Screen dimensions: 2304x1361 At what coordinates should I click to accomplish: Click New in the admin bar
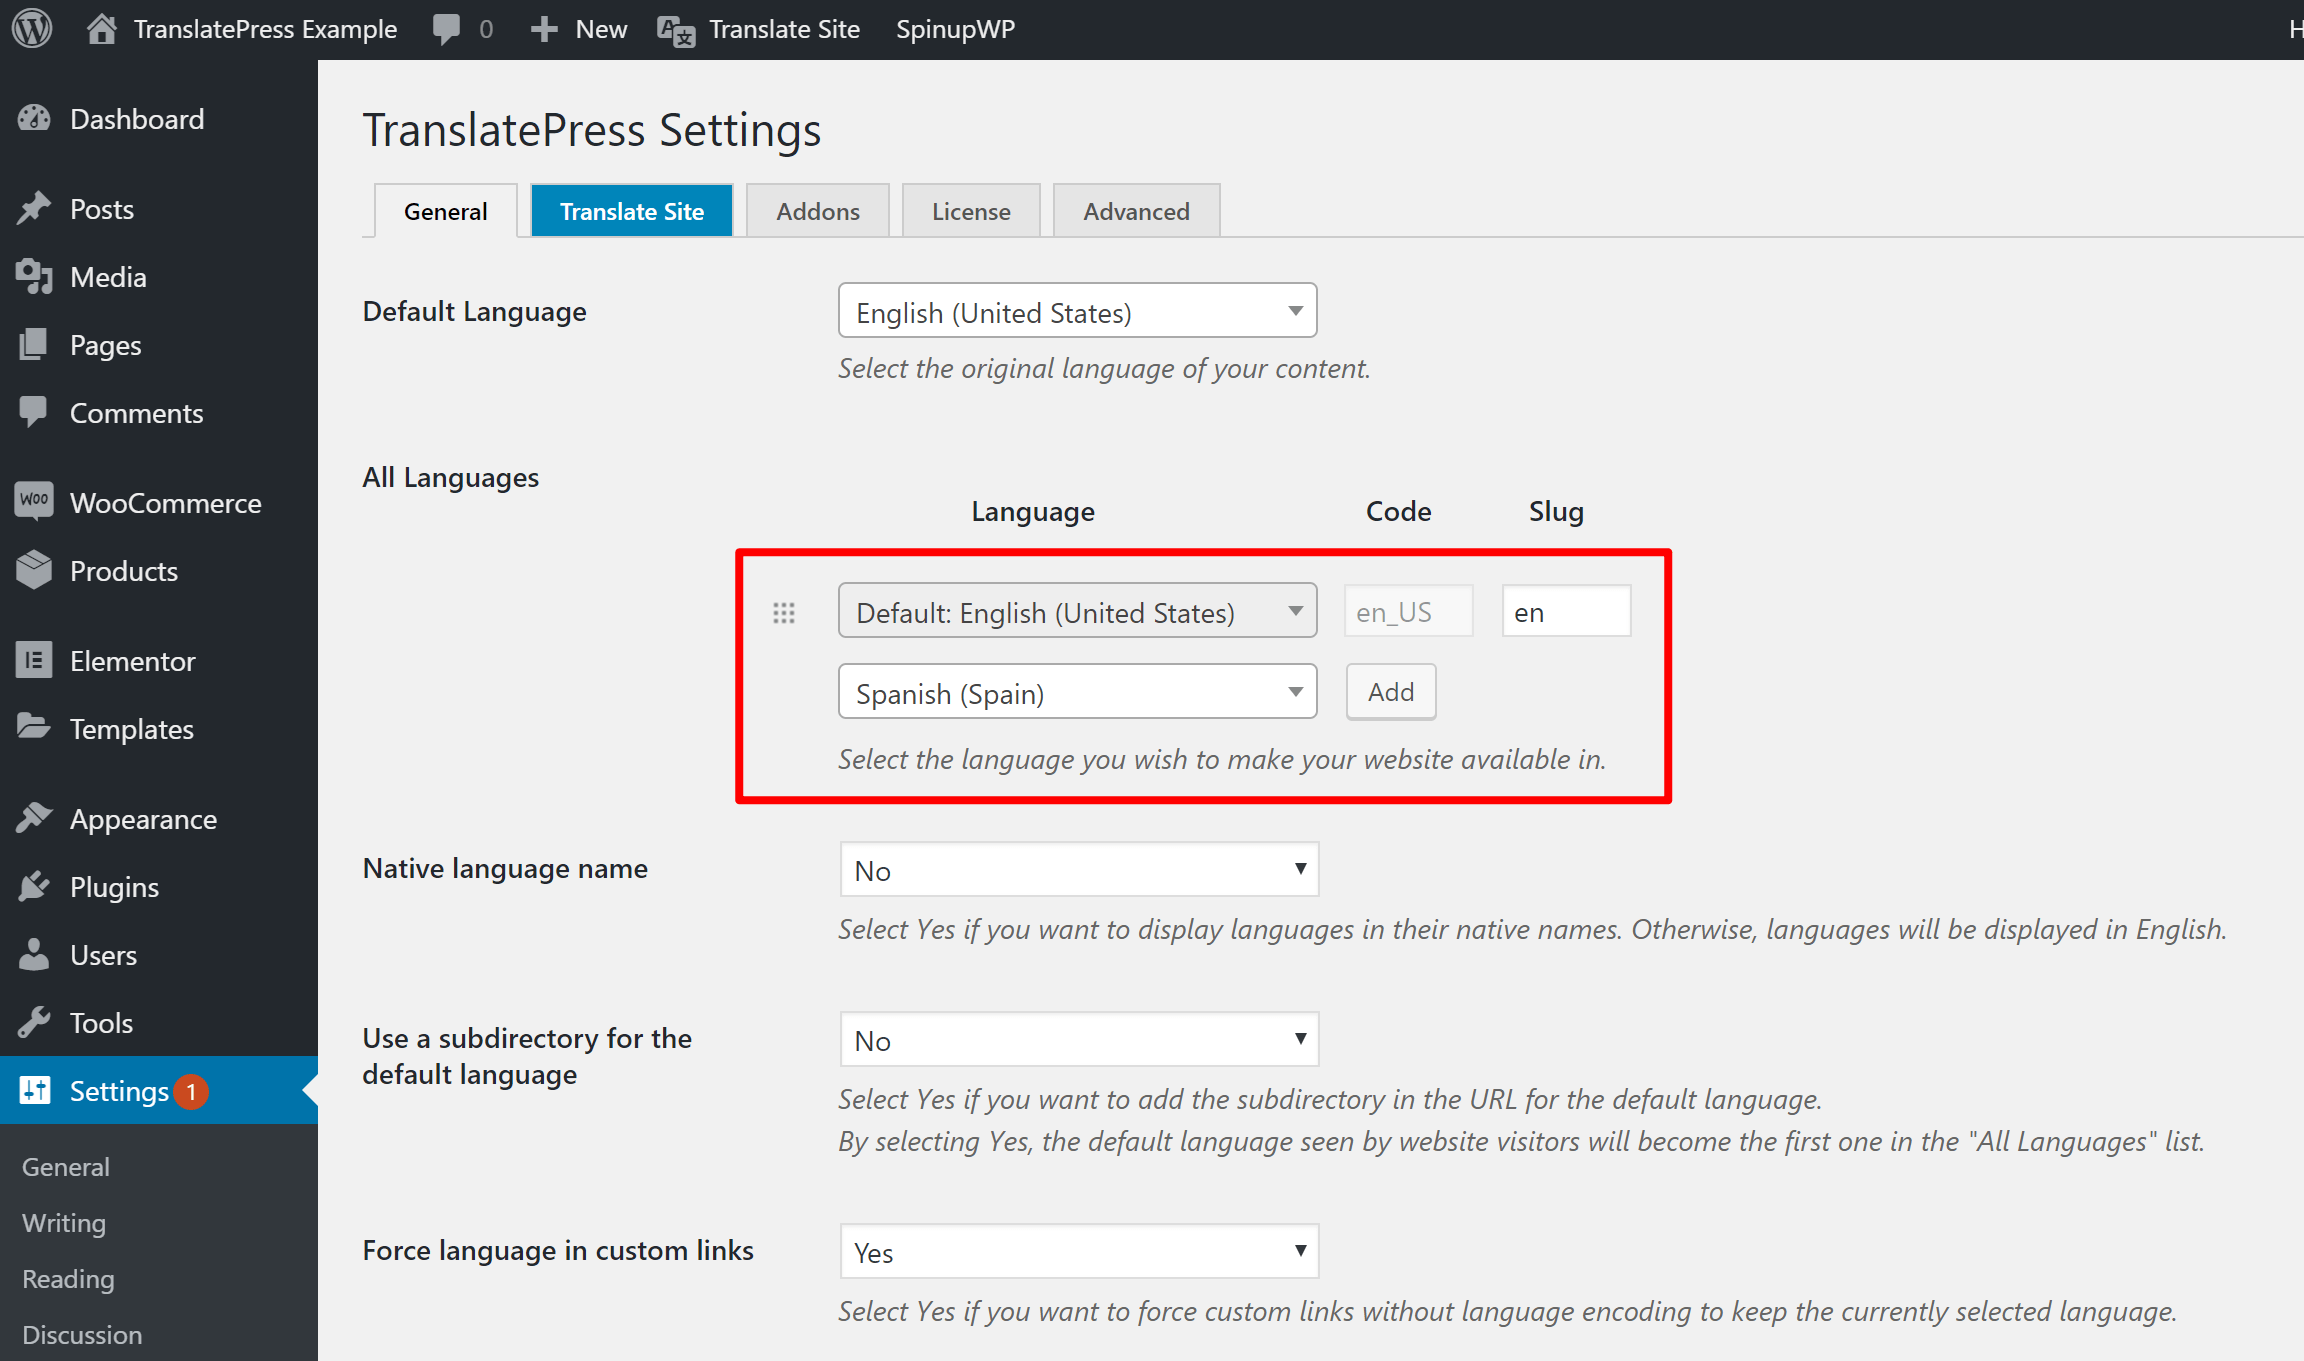[601, 29]
